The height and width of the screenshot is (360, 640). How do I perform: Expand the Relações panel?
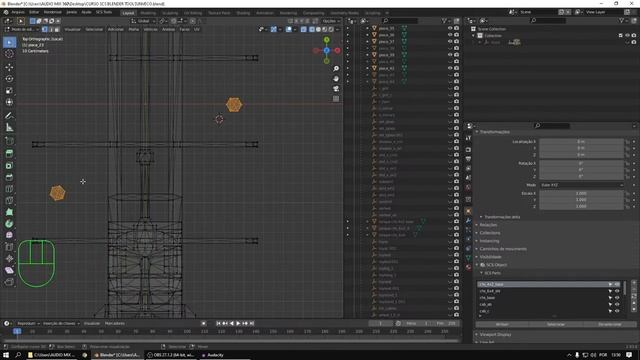click(x=488, y=225)
